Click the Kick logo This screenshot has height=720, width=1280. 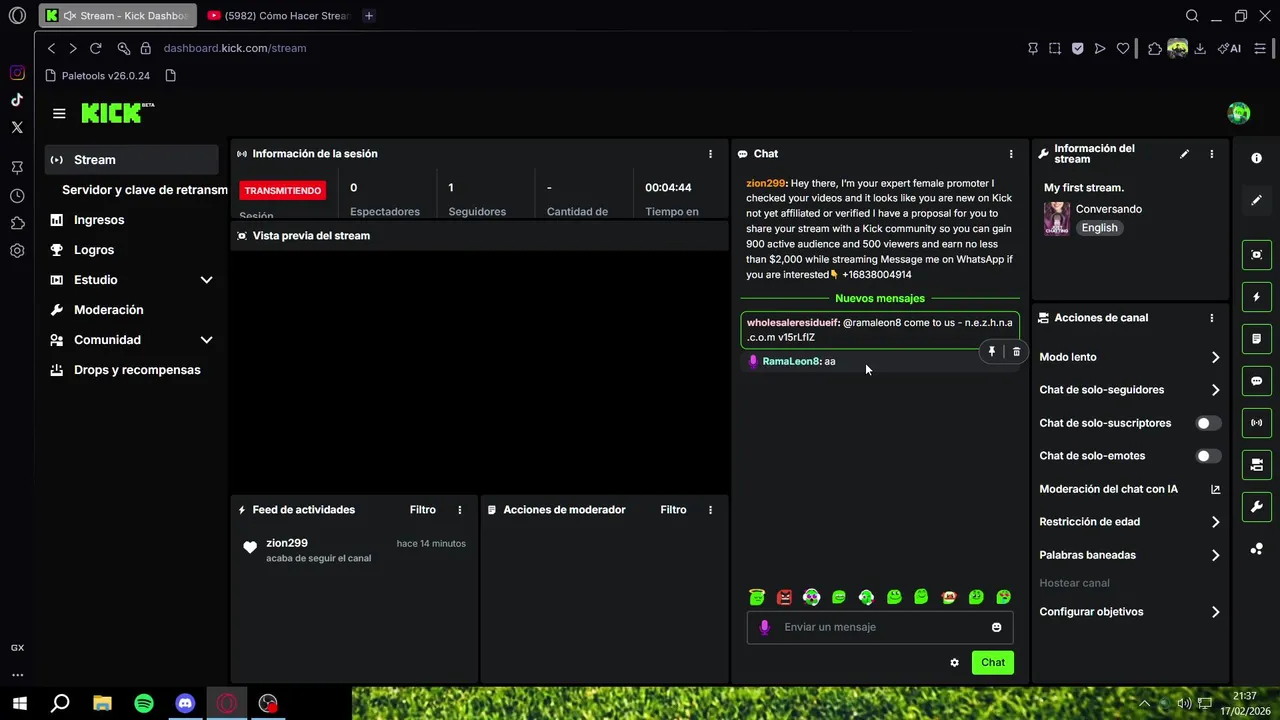(x=117, y=113)
